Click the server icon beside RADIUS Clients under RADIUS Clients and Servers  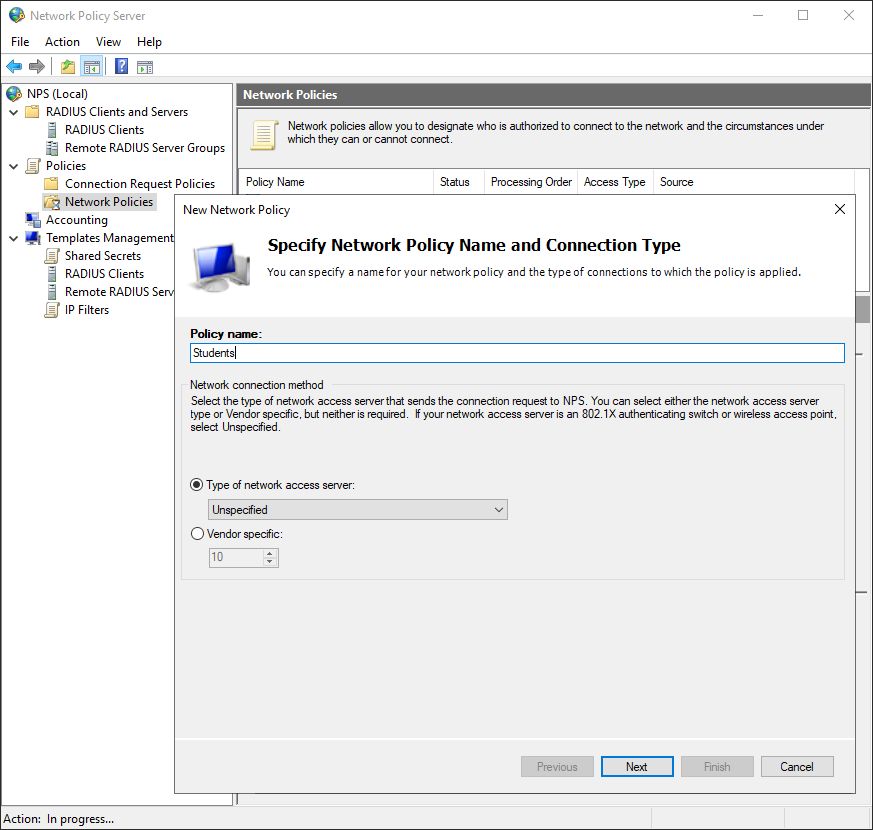tap(52, 130)
